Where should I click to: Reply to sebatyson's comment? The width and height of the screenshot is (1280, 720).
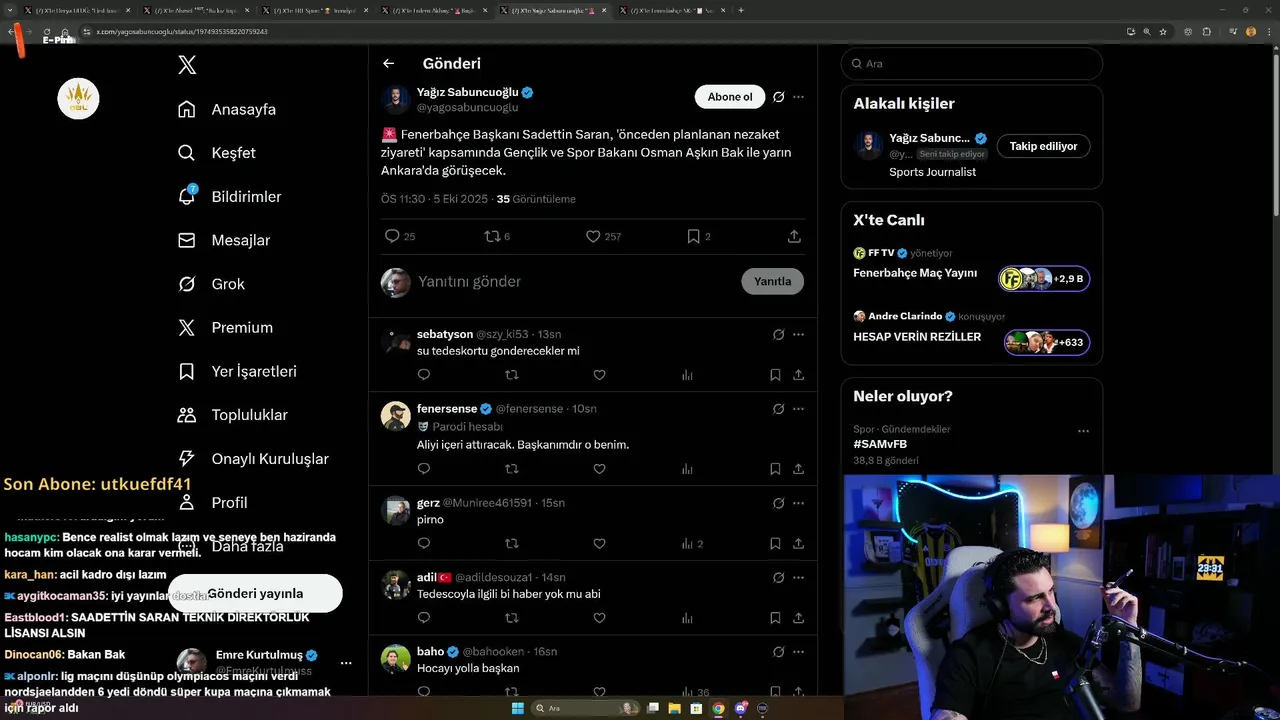[x=424, y=375]
